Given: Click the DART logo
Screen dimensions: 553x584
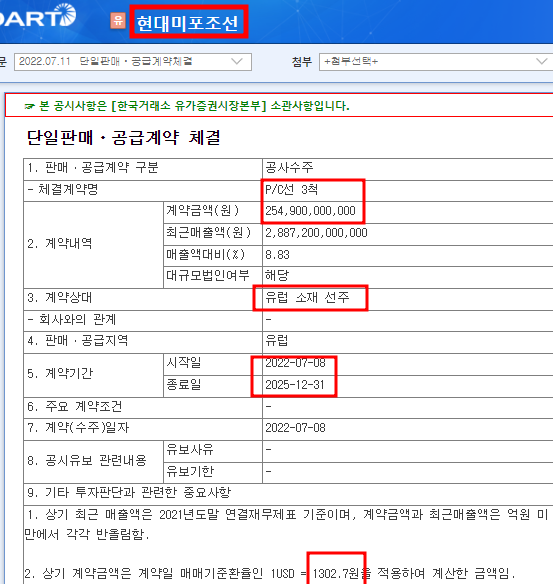Looking at the screenshot, I should [x=37, y=16].
